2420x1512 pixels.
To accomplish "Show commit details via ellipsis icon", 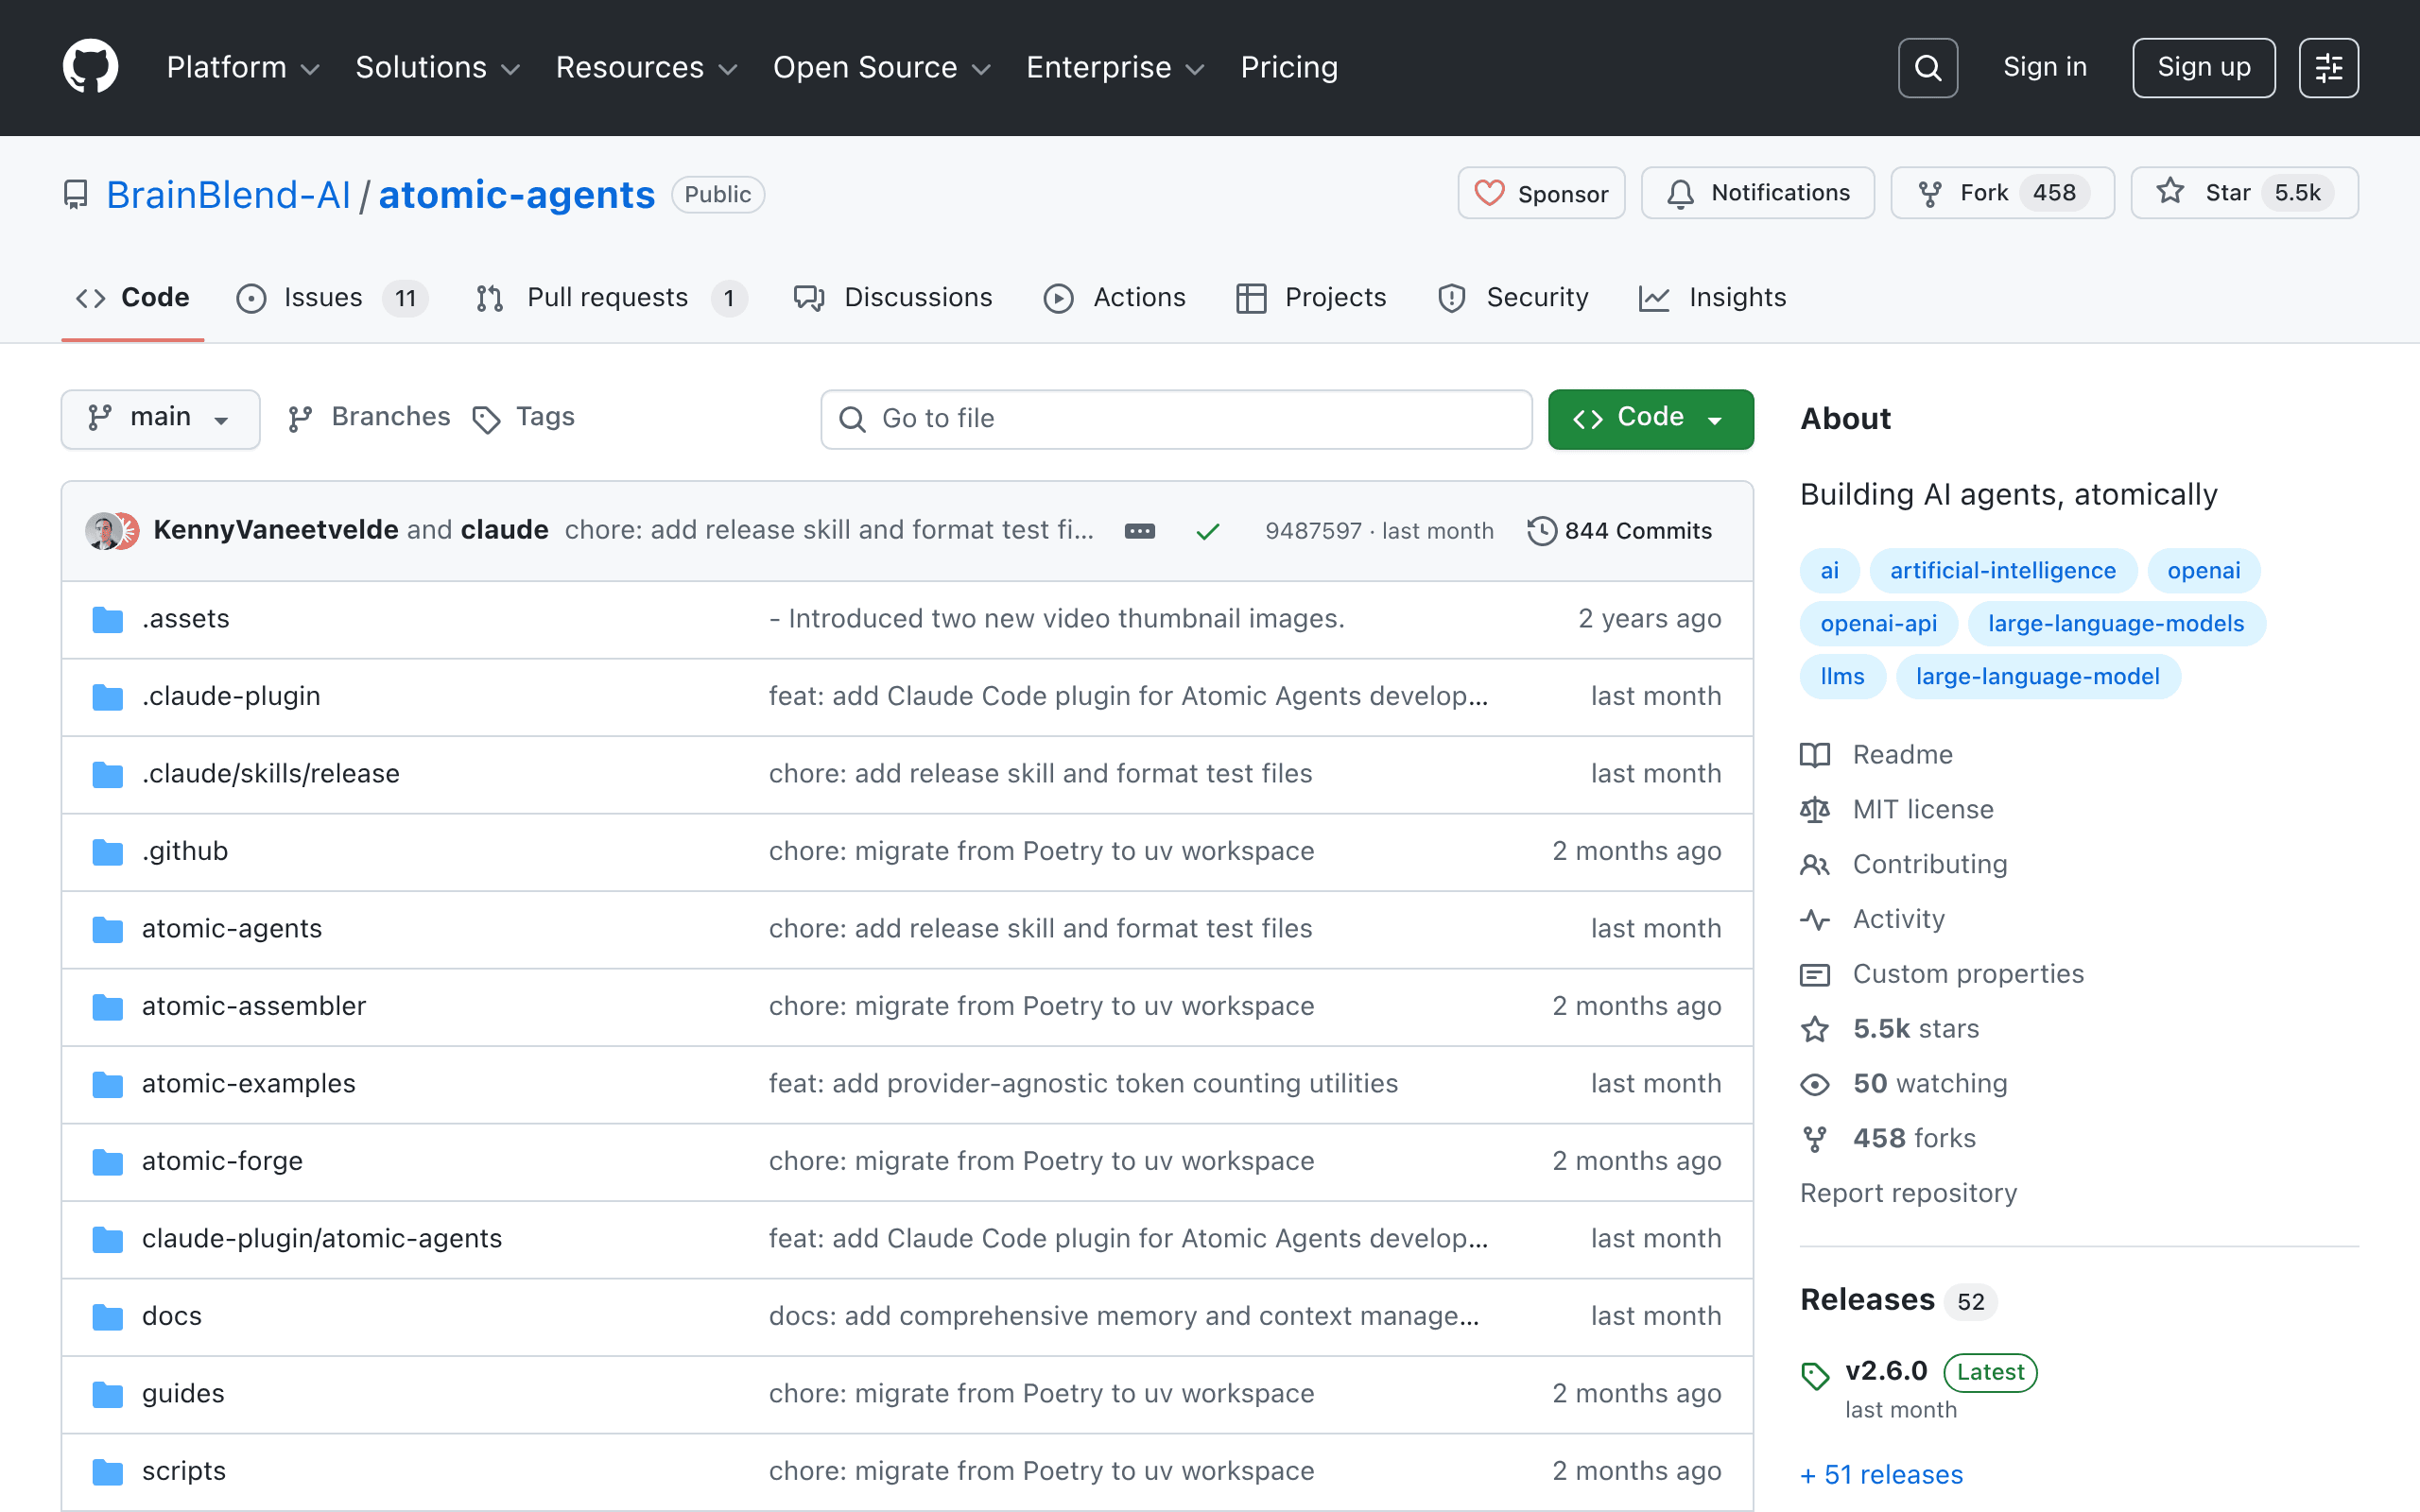I will click(1140, 531).
